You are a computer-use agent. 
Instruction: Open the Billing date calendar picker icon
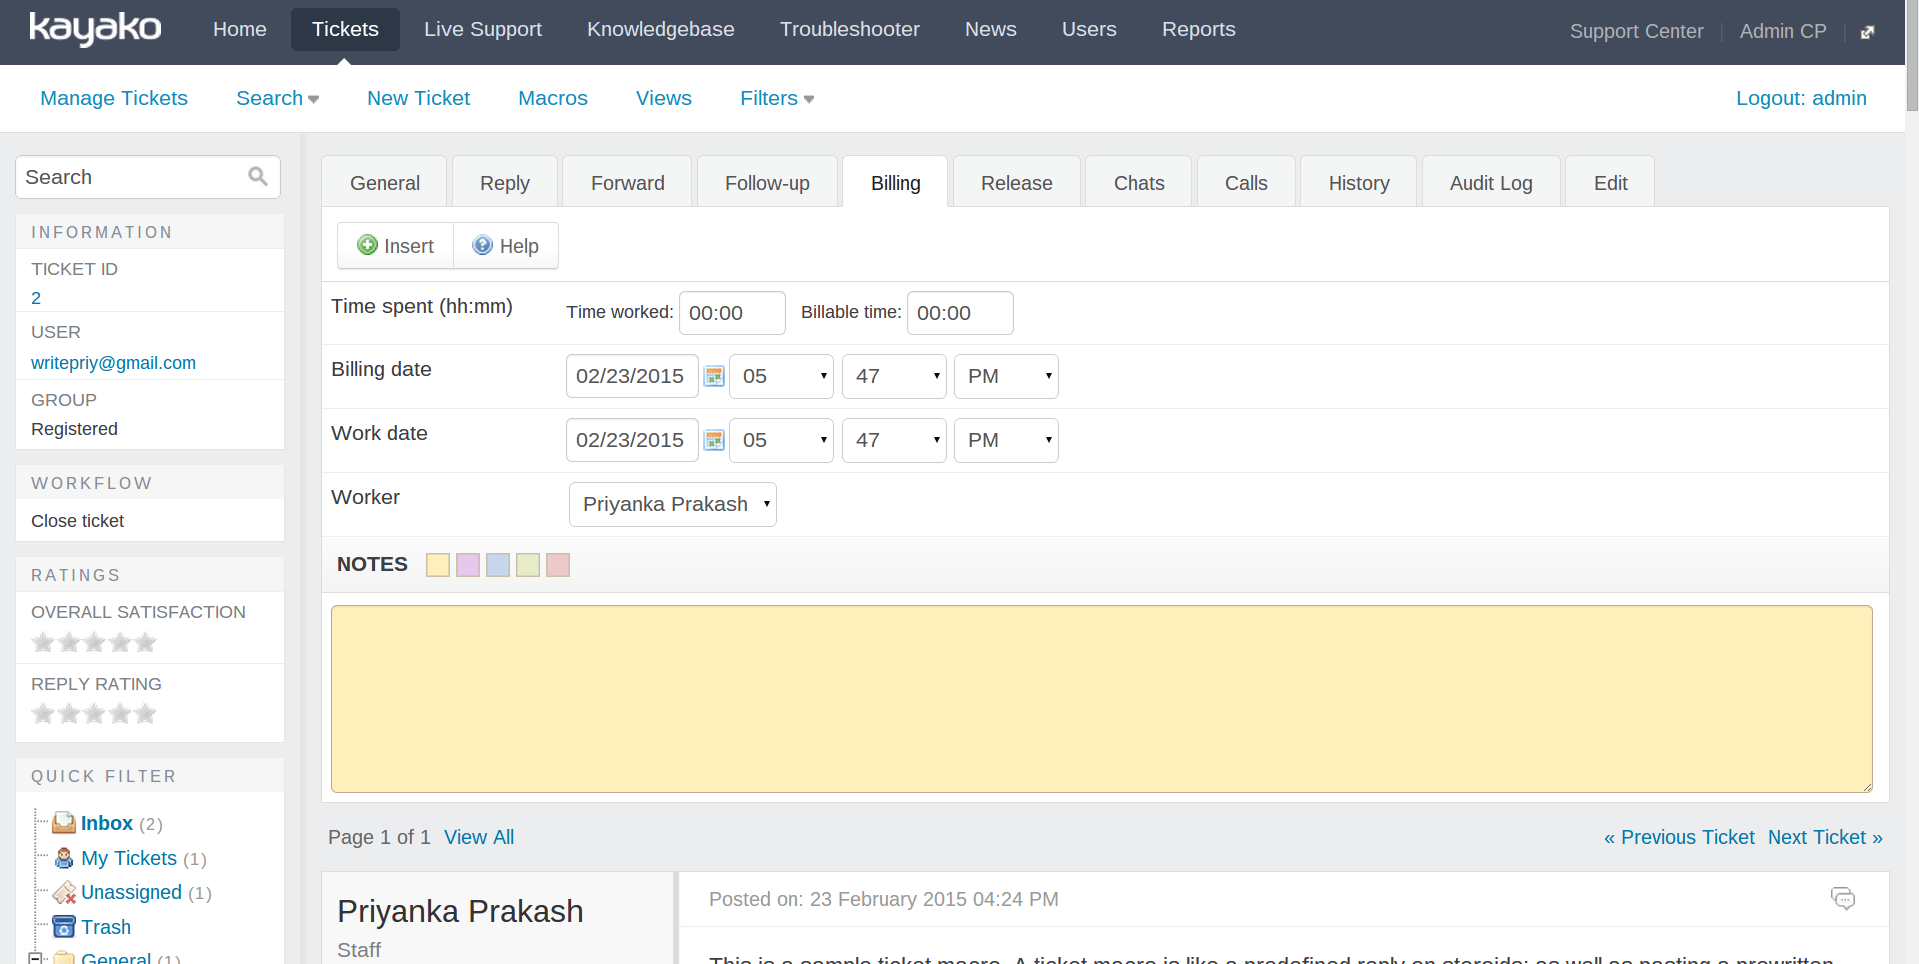pyautogui.click(x=714, y=376)
